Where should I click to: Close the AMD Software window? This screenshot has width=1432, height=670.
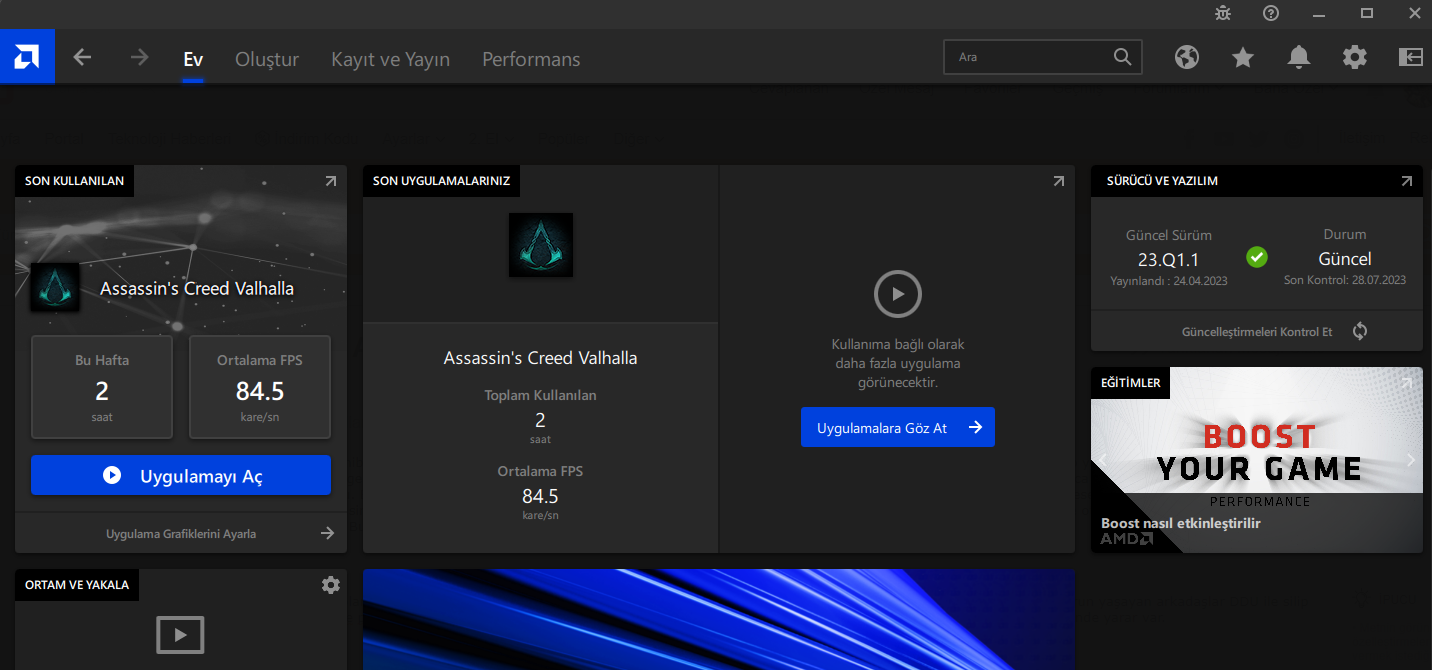(x=1415, y=13)
